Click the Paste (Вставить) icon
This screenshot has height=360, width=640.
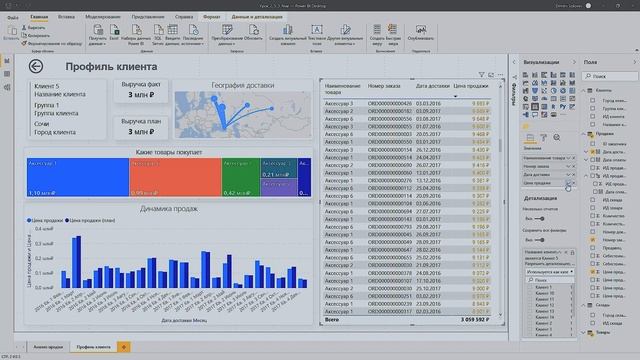pos(12,31)
